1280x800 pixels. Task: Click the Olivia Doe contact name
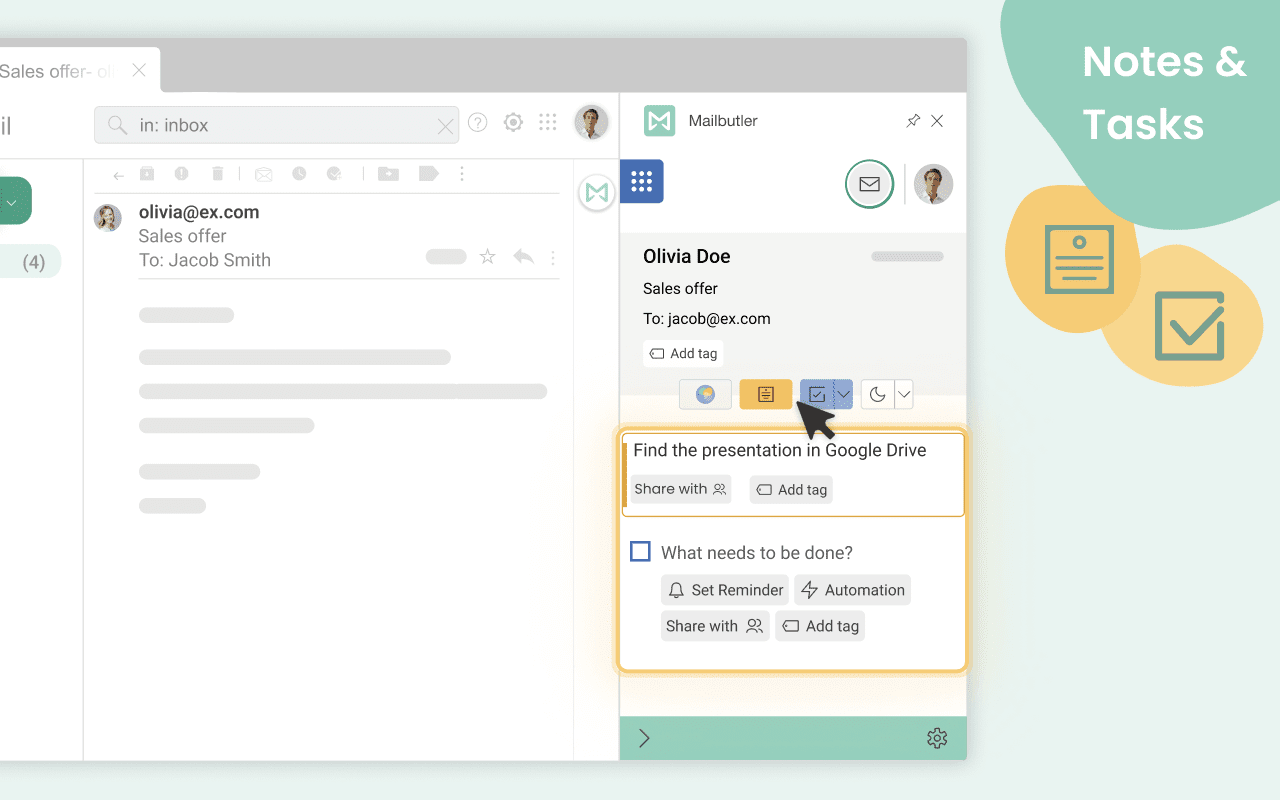(687, 256)
